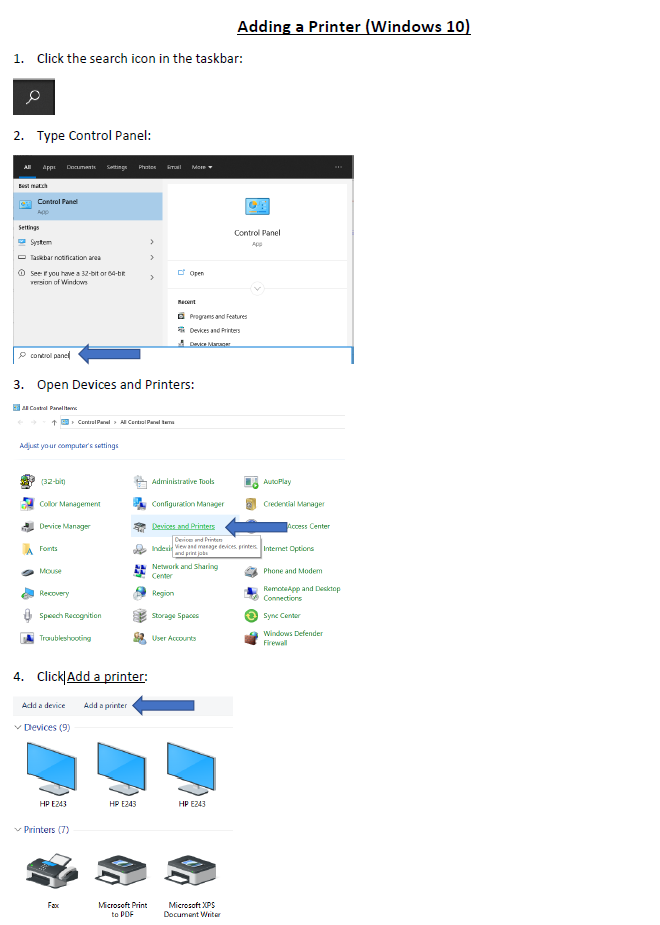Open User Accounts icon

140,638
